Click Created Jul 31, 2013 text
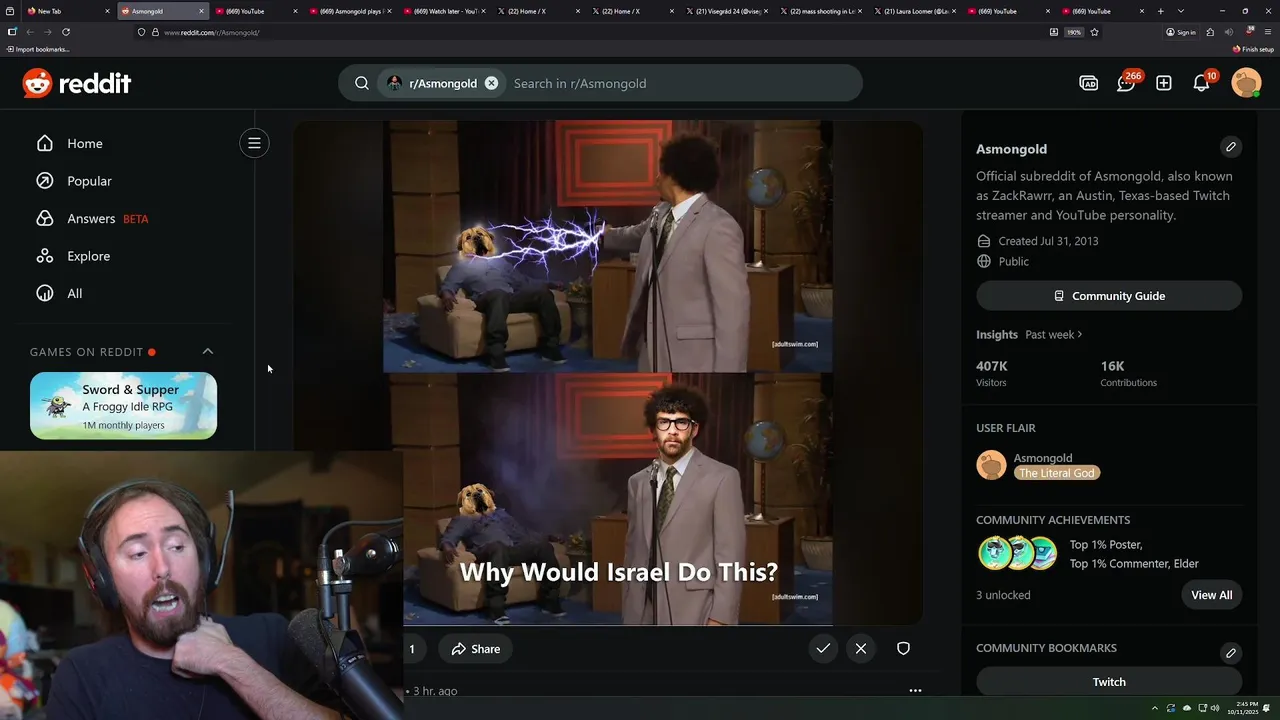 pos(1048,241)
